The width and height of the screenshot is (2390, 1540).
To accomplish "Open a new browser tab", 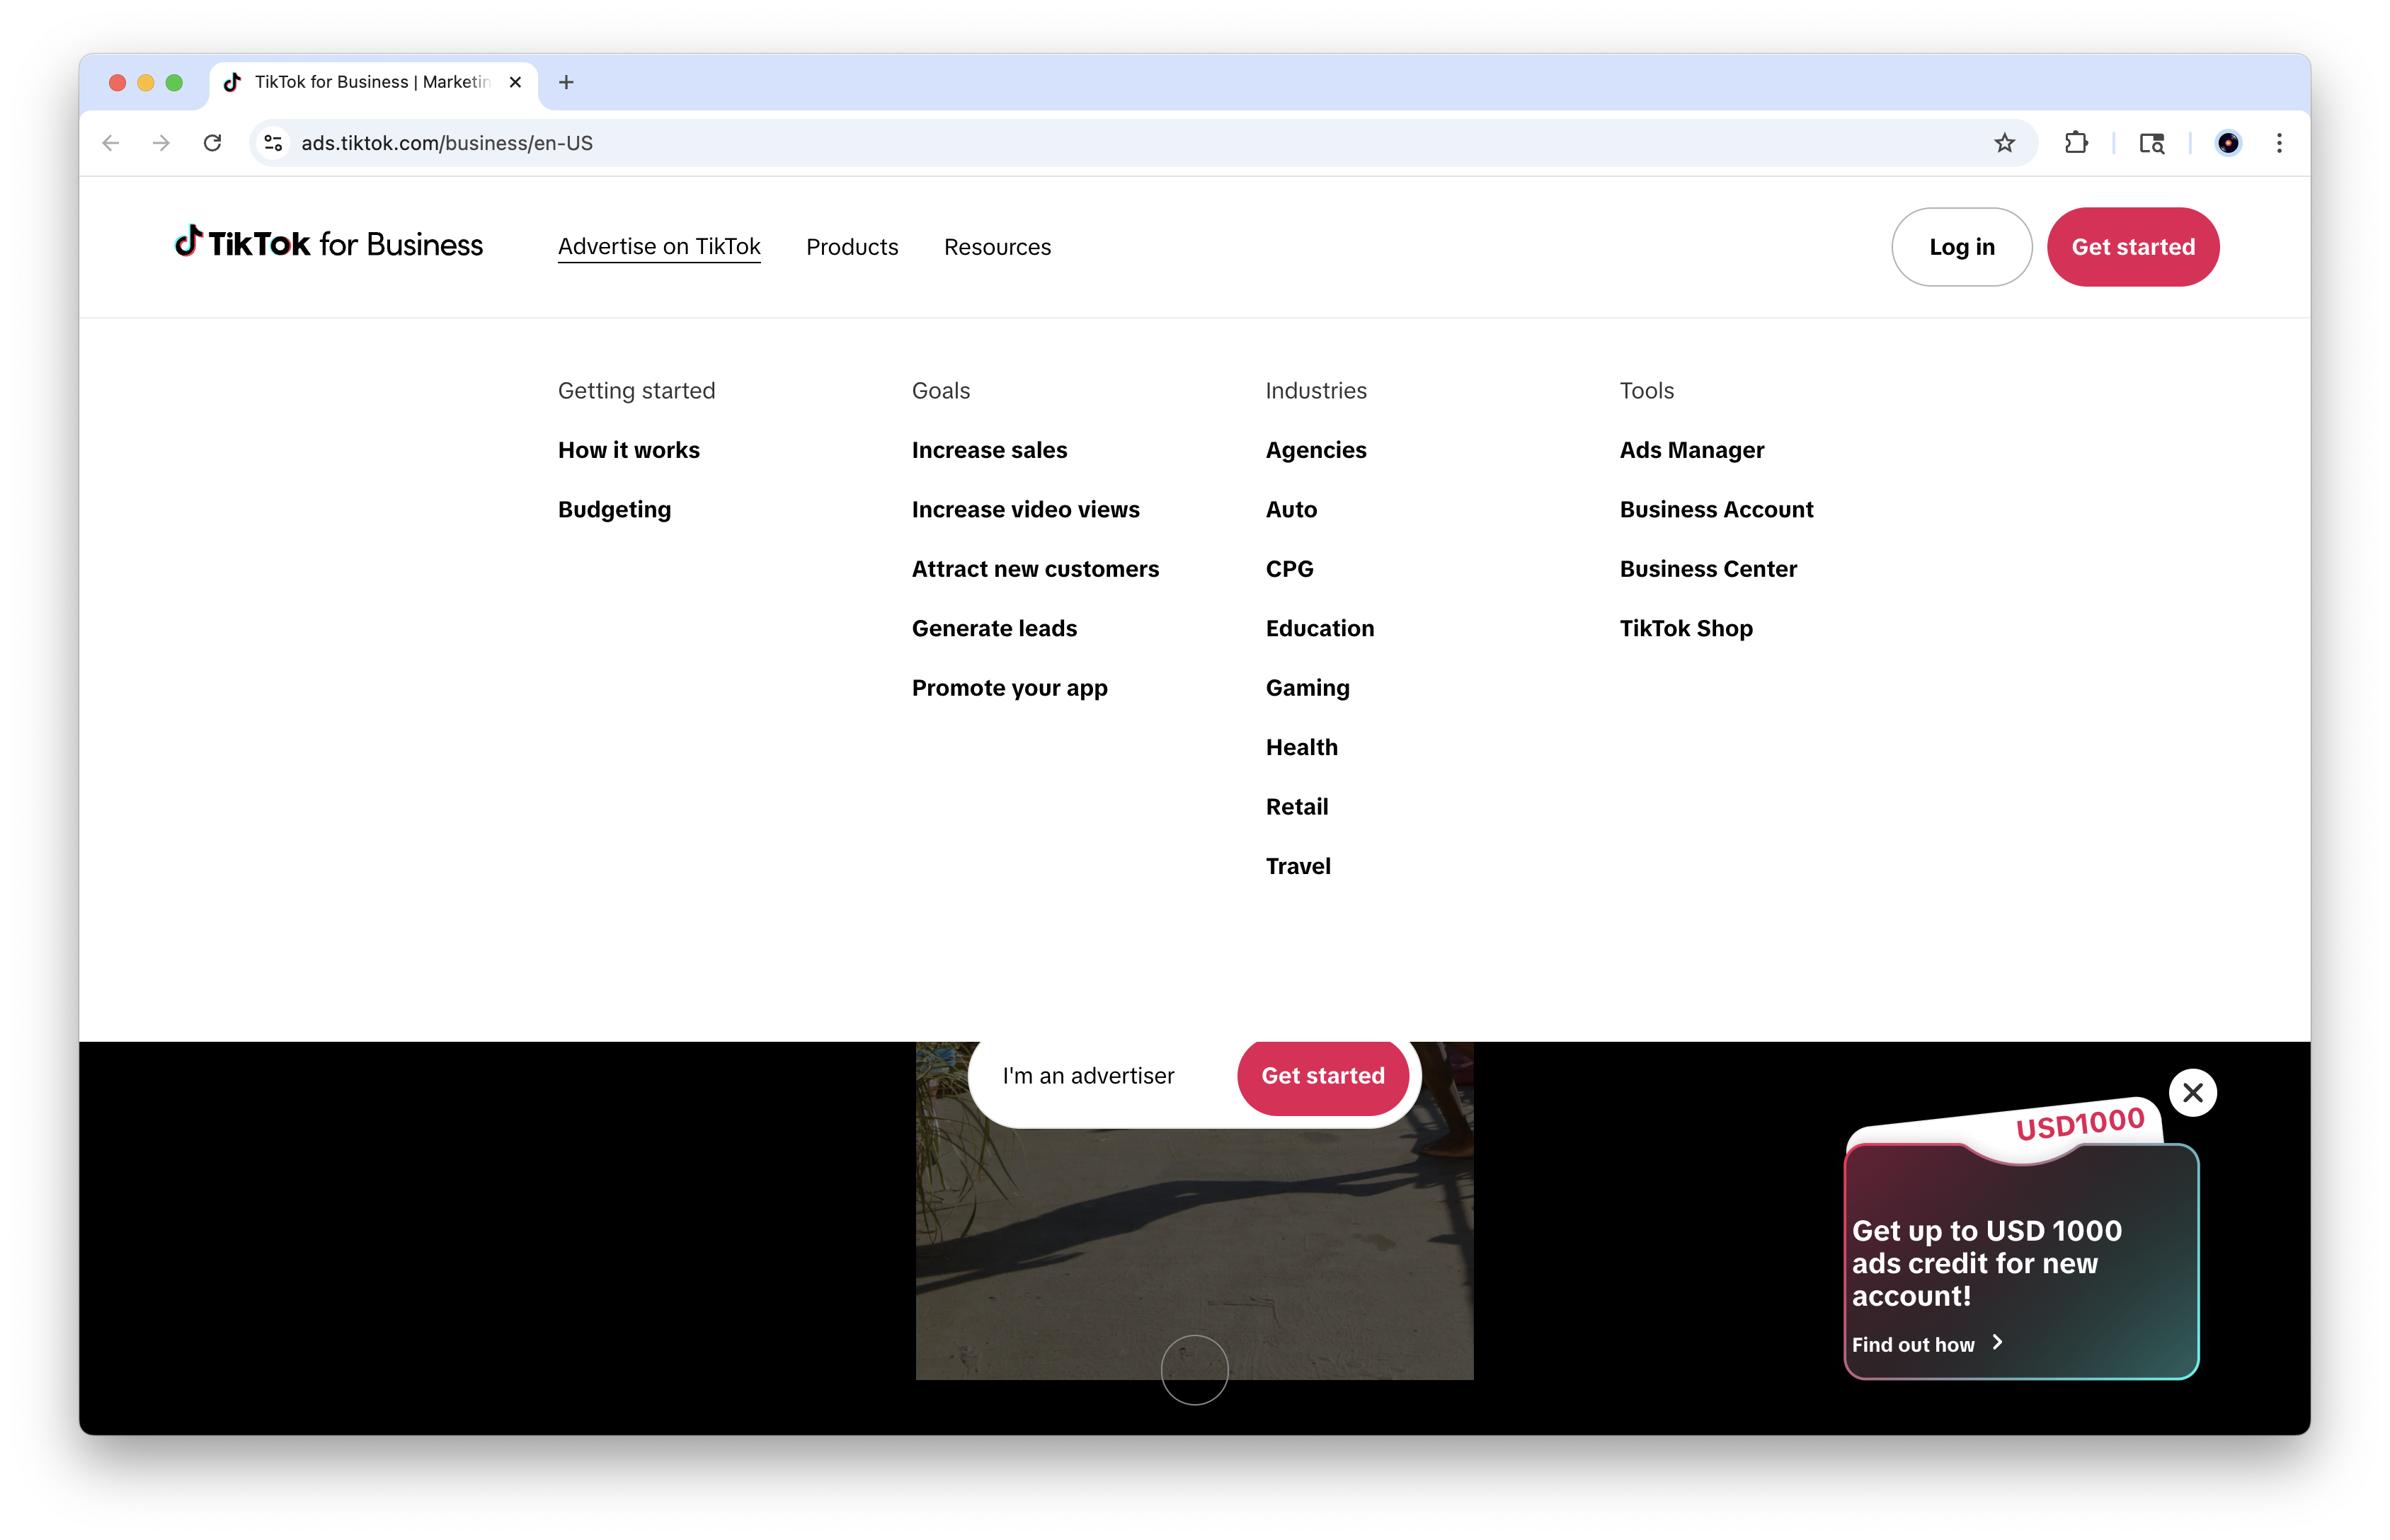I will coord(566,82).
